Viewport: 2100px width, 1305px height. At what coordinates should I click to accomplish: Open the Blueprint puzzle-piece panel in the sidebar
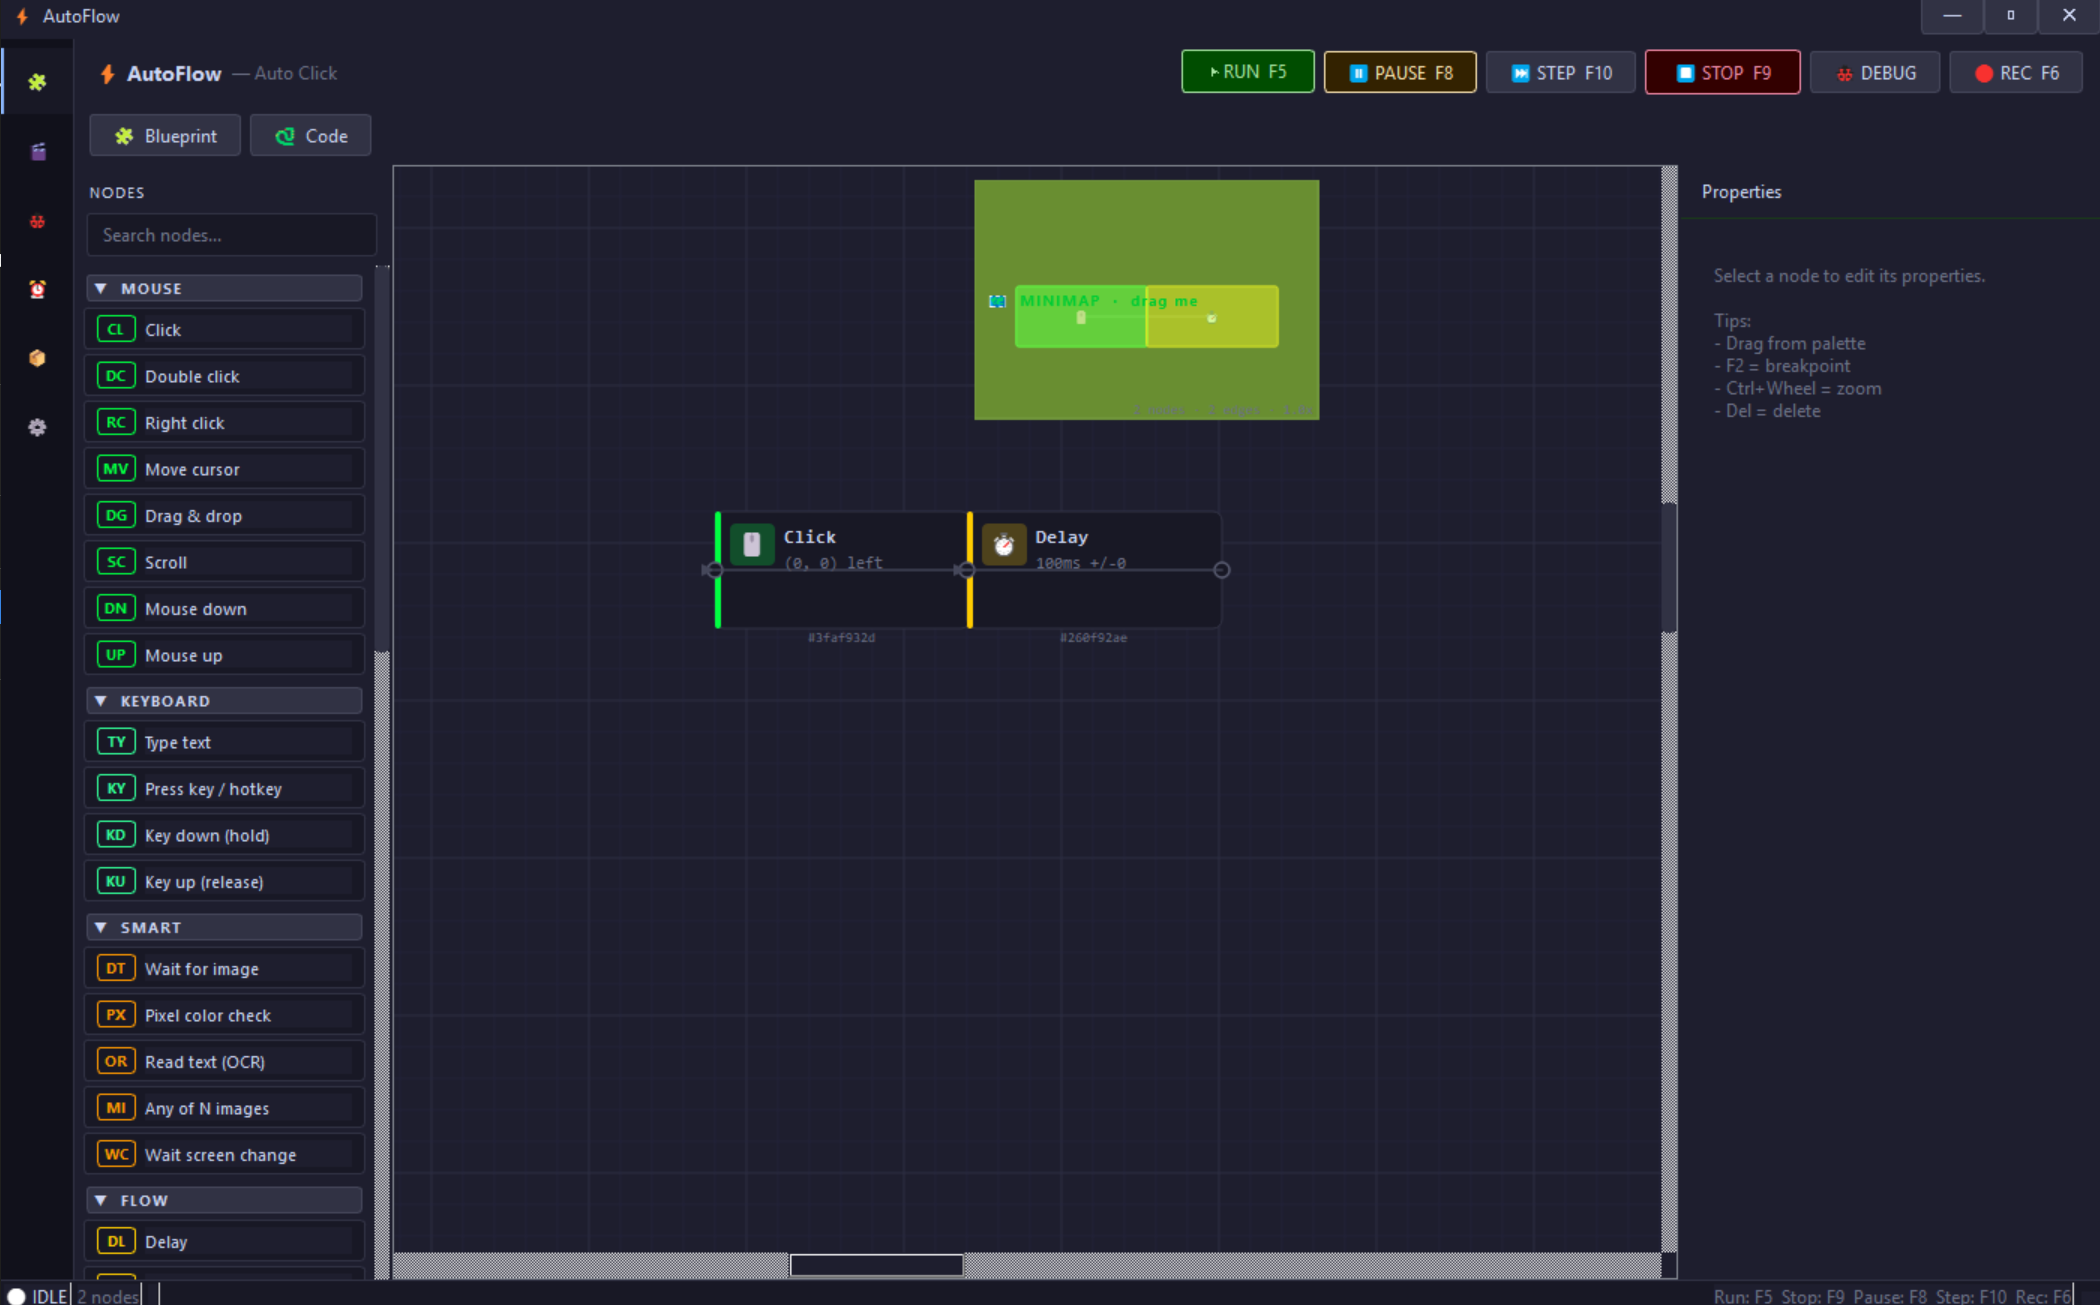pos(37,81)
